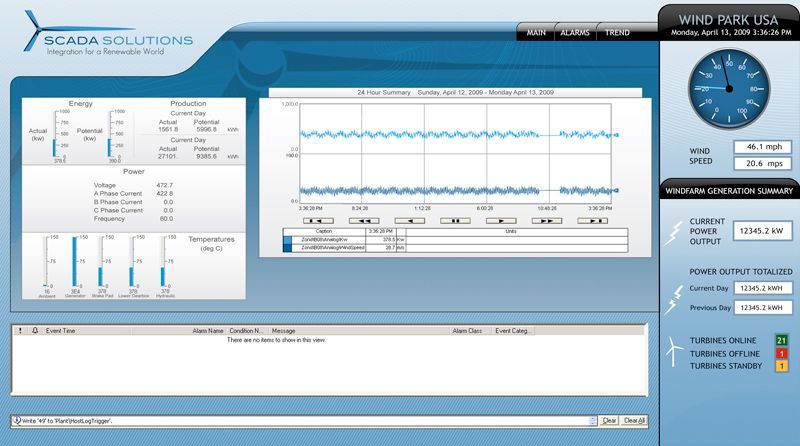Click the priority exclamation column header
800x446 pixels.
pos(19,329)
